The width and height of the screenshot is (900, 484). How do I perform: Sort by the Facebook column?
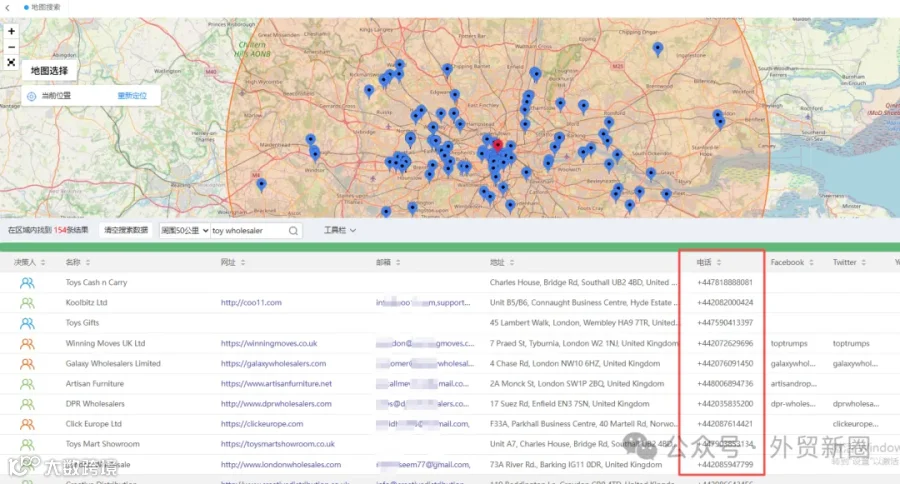tap(811, 262)
